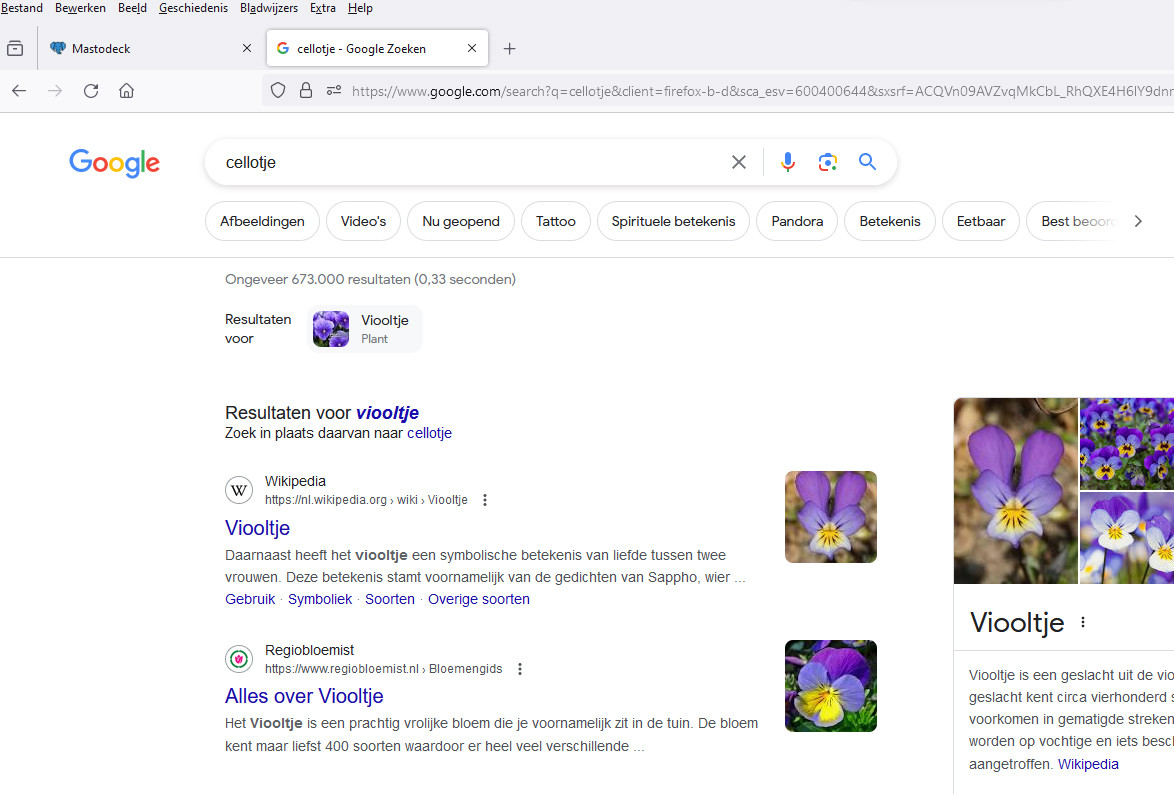This screenshot has width=1174, height=794.
Task: Open Wikipedia result flower thumbnail
Action: [830, 517]
